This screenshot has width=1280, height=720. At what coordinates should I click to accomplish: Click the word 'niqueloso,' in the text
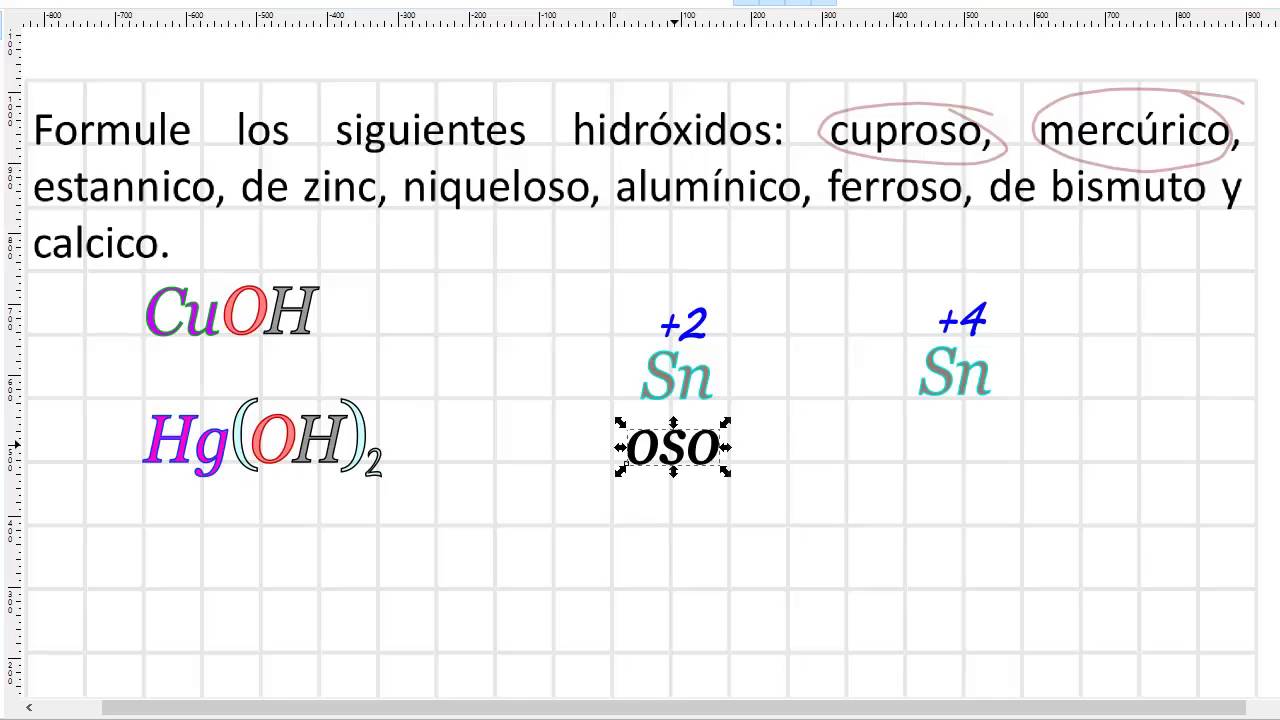pyautogui.click(x=502, y=190)
